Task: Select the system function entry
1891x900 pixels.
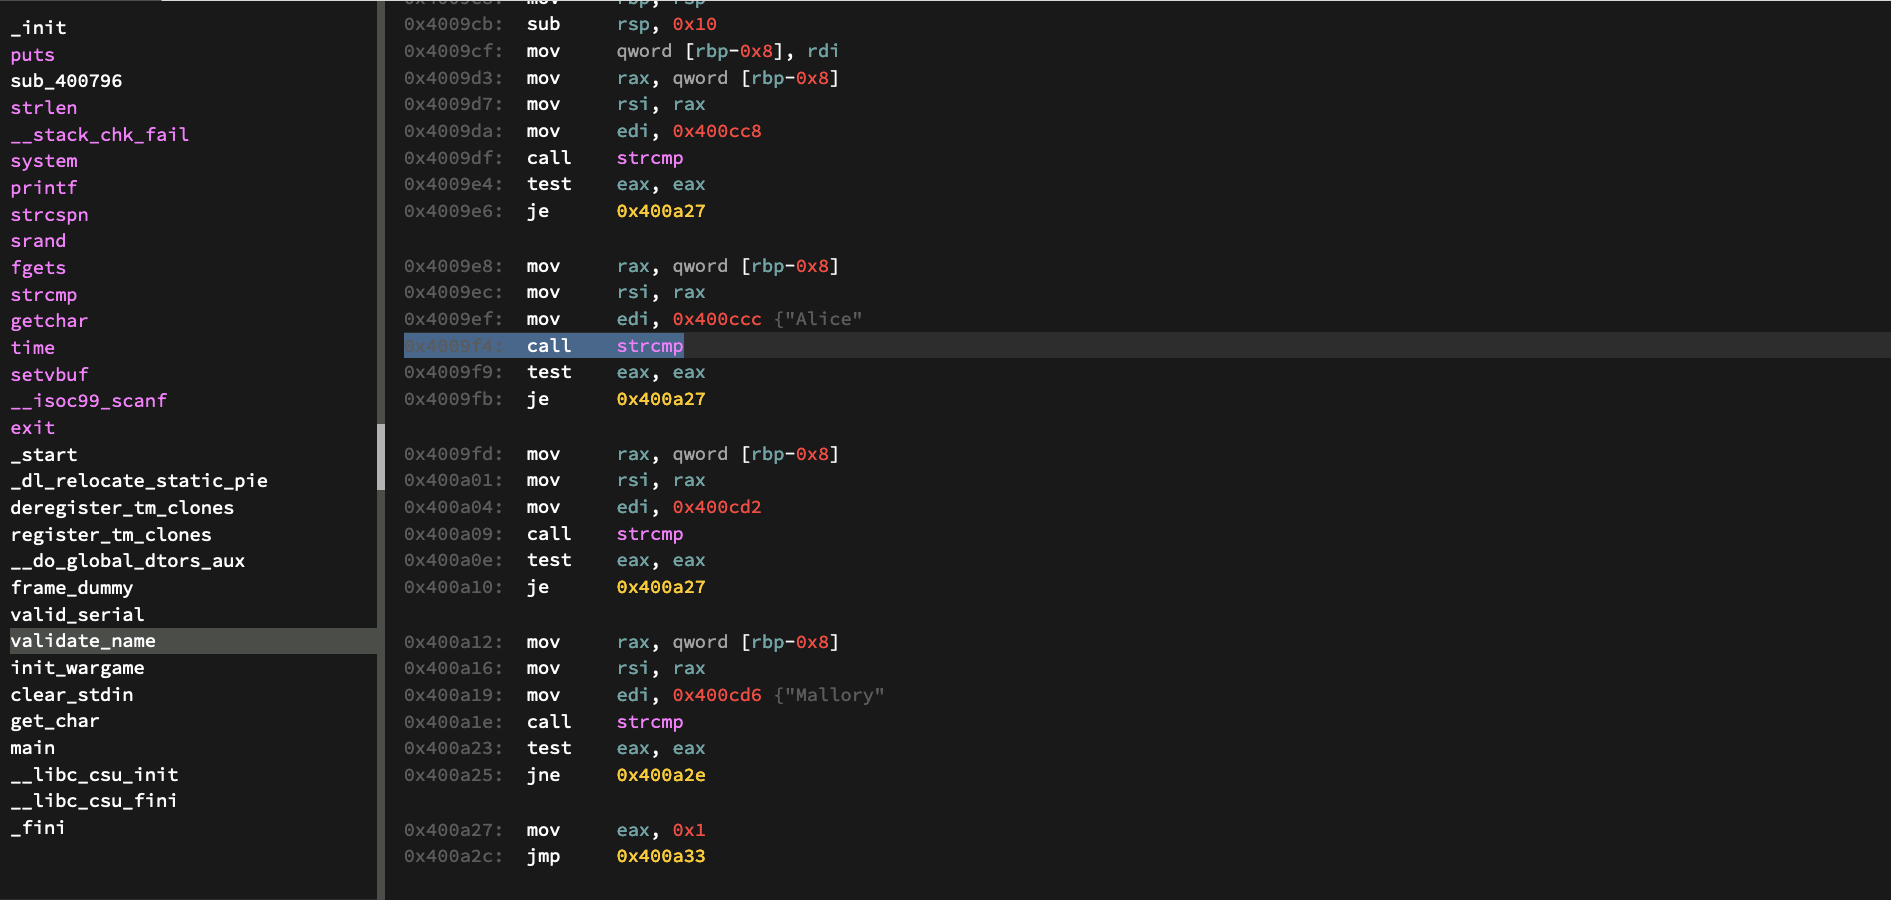Action: 44,161
